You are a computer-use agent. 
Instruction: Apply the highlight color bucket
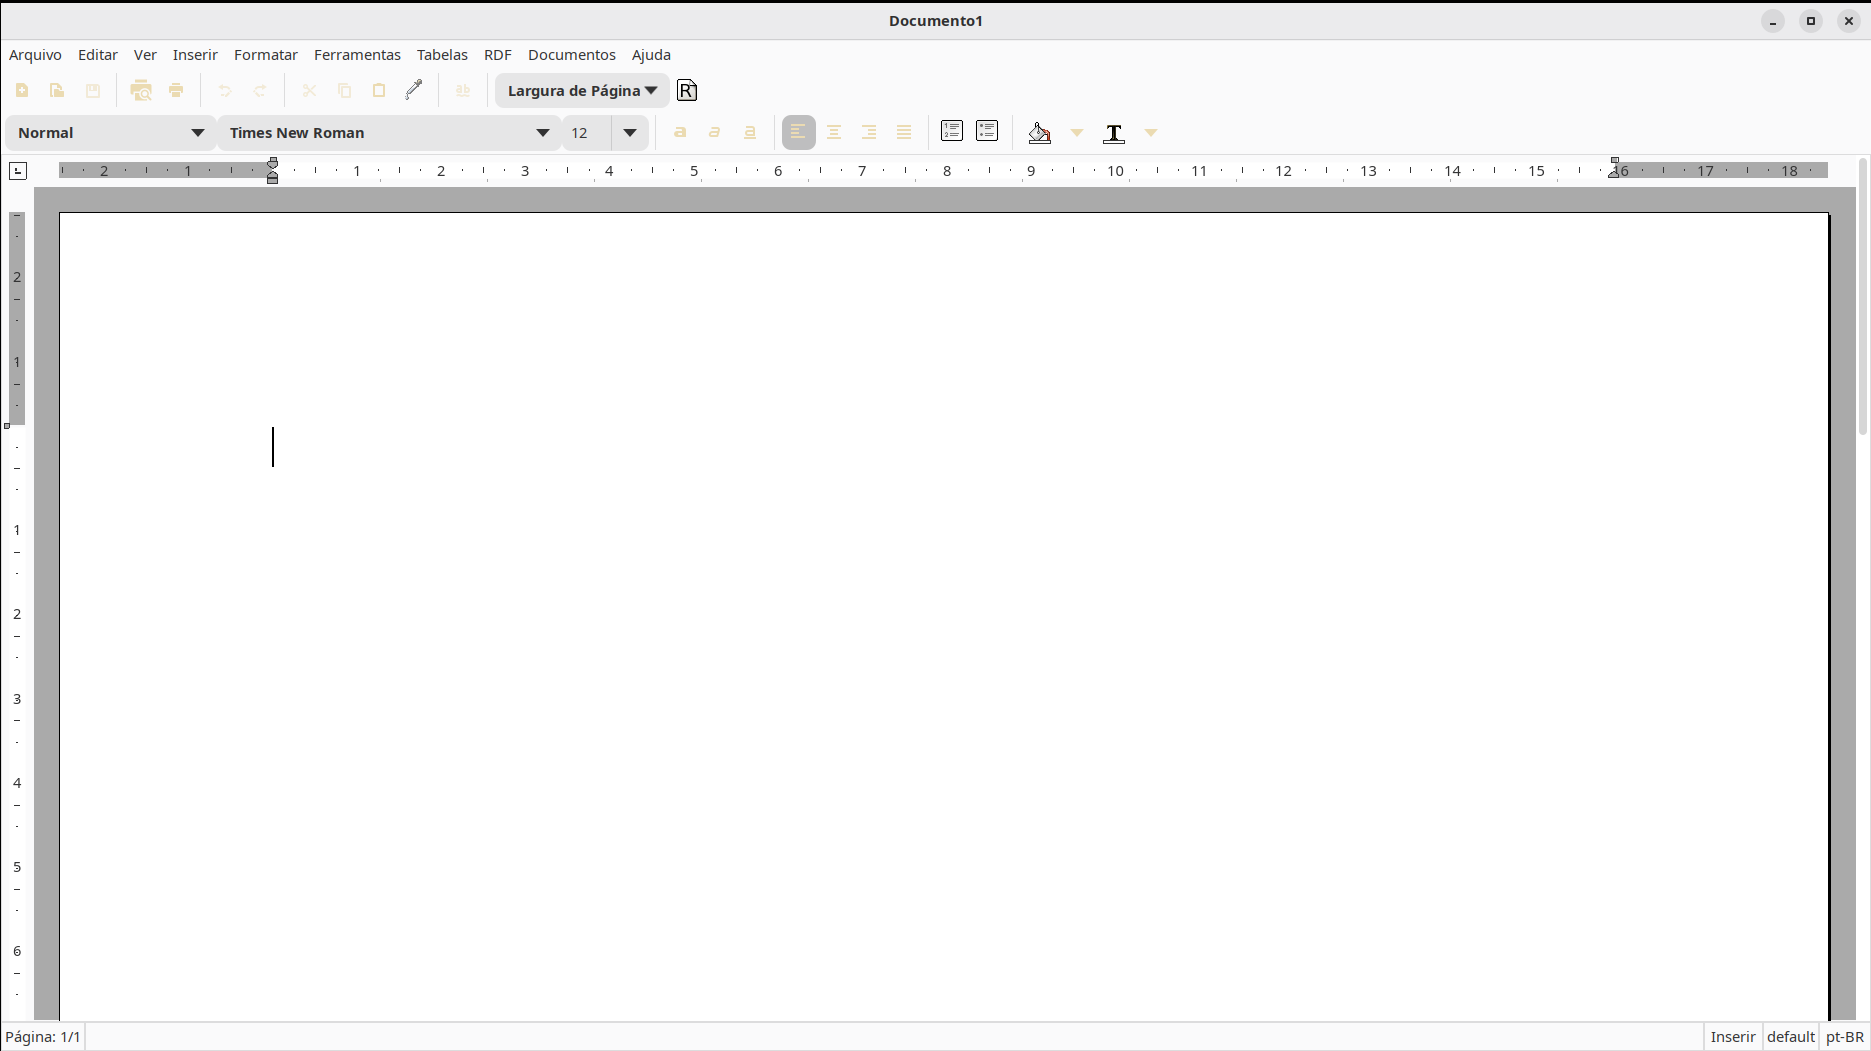coord(1040,132)
